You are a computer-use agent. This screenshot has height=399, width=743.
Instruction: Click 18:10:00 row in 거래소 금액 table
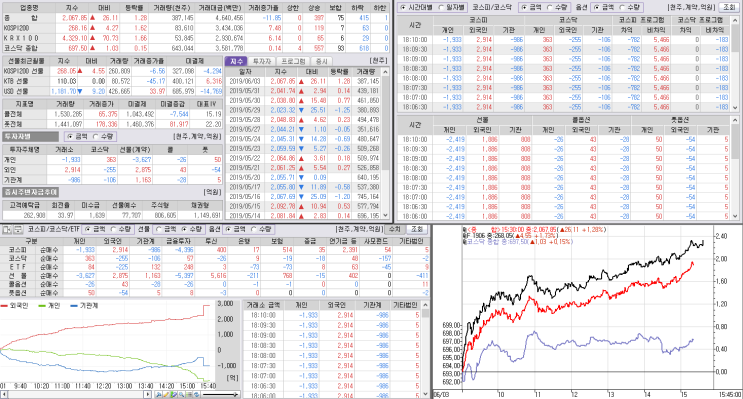[332, 315]
